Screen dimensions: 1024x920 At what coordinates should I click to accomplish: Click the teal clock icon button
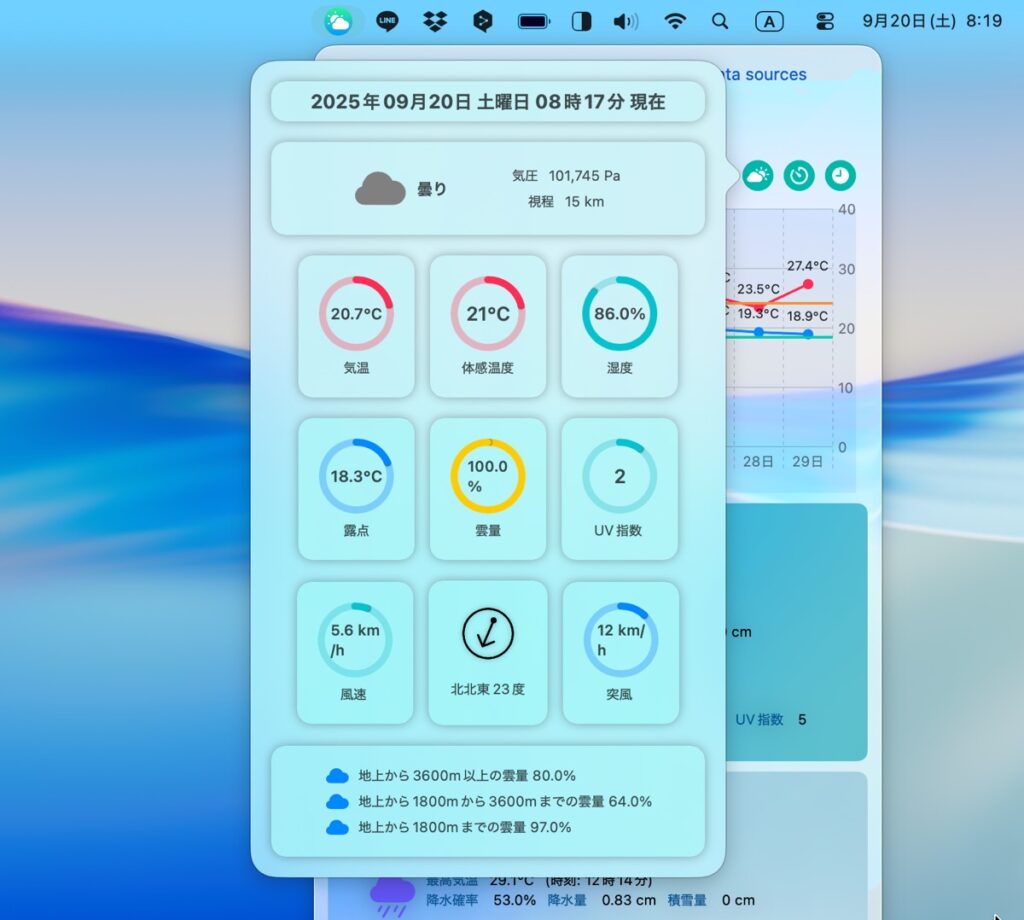[x=841, y=176]
